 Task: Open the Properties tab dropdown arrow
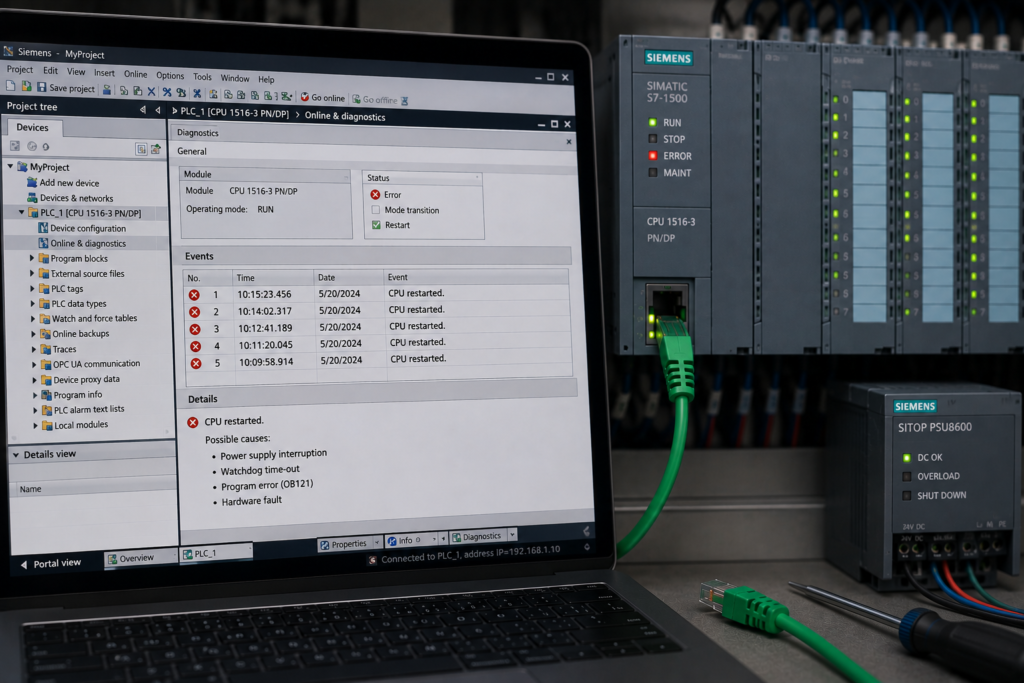377,542
